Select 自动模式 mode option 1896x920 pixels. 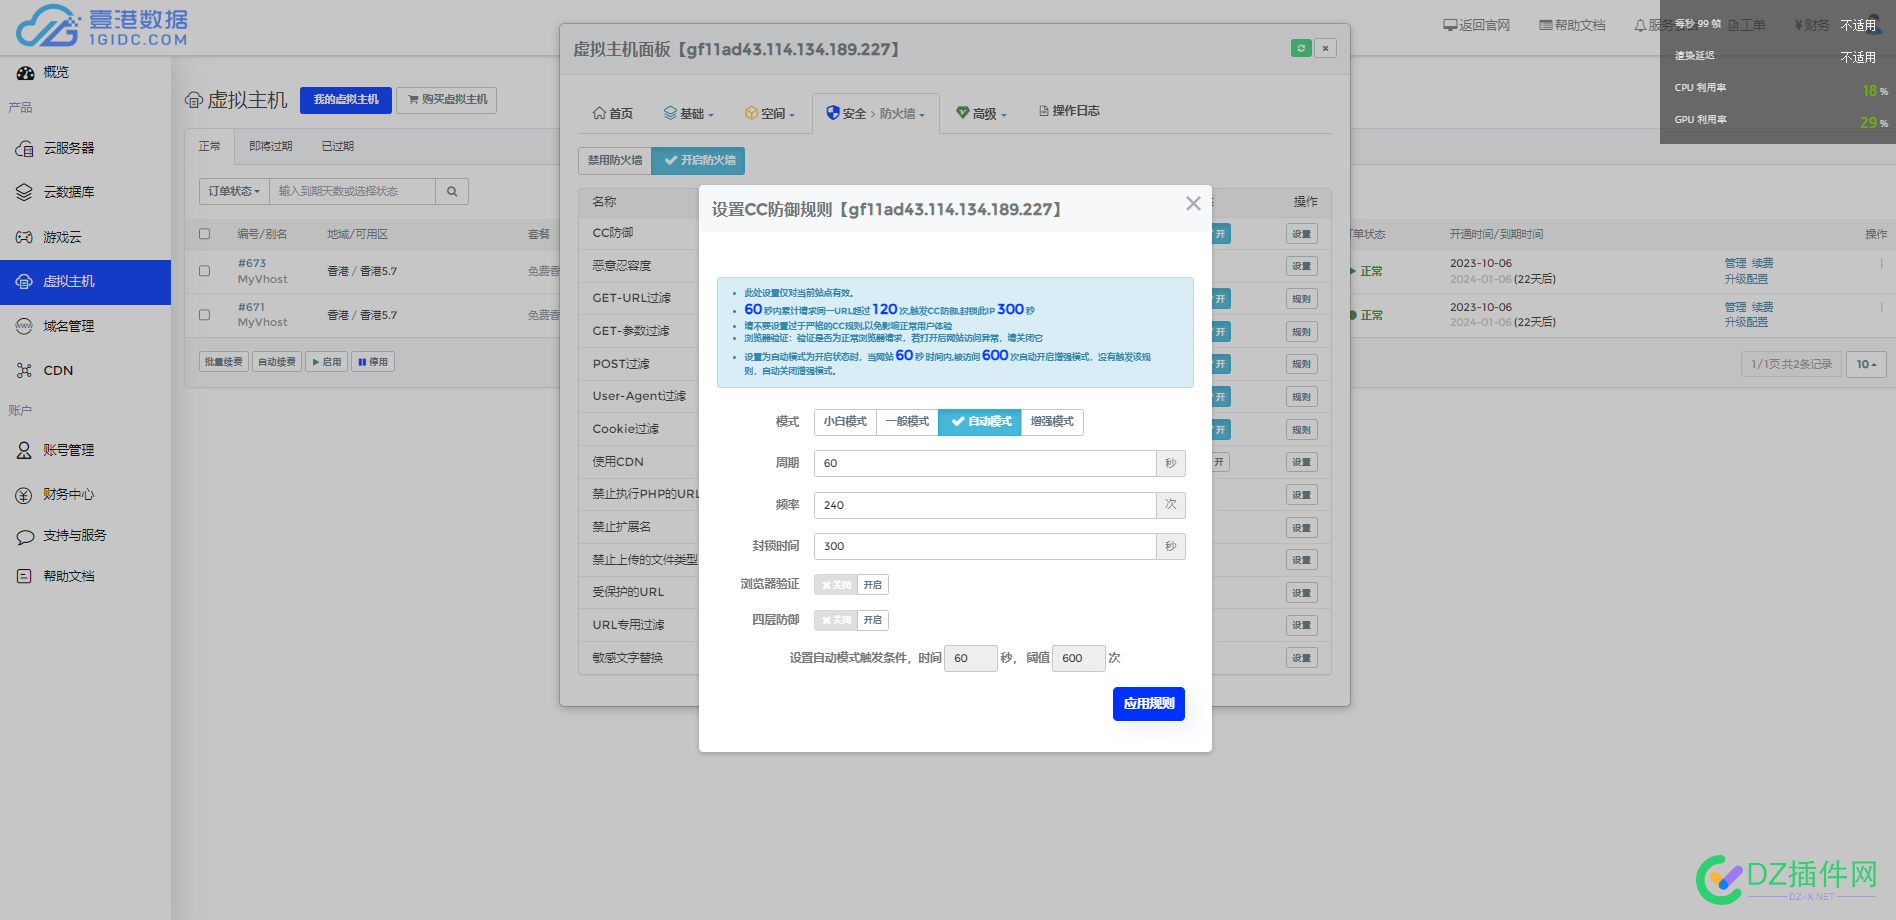point(980,422)
